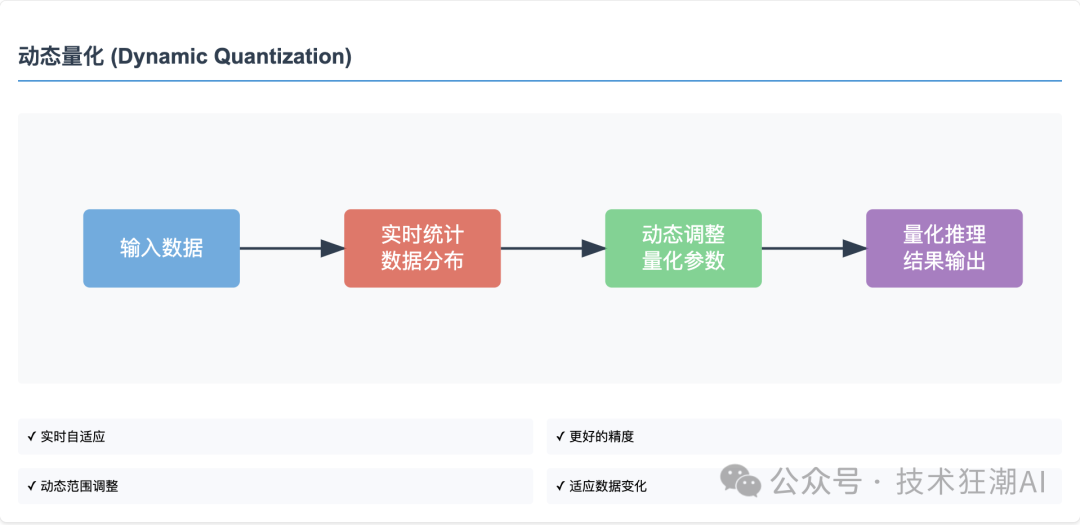Click the 适应数据变化 feature text
This screenshot has height=525, width=1080.
point(608,486)
